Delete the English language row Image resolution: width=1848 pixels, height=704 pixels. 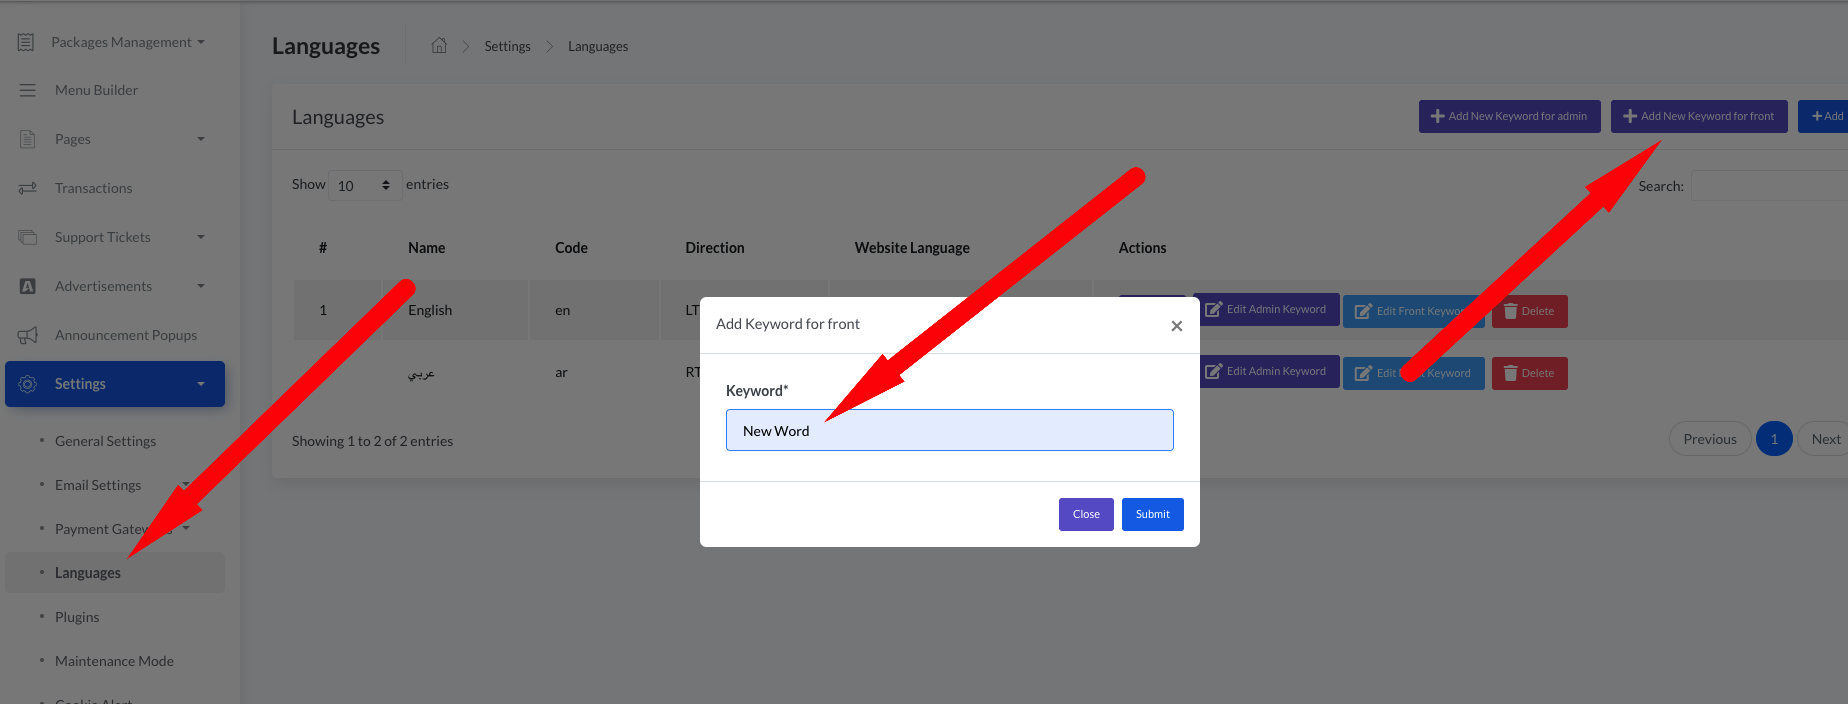[1529, 311]
